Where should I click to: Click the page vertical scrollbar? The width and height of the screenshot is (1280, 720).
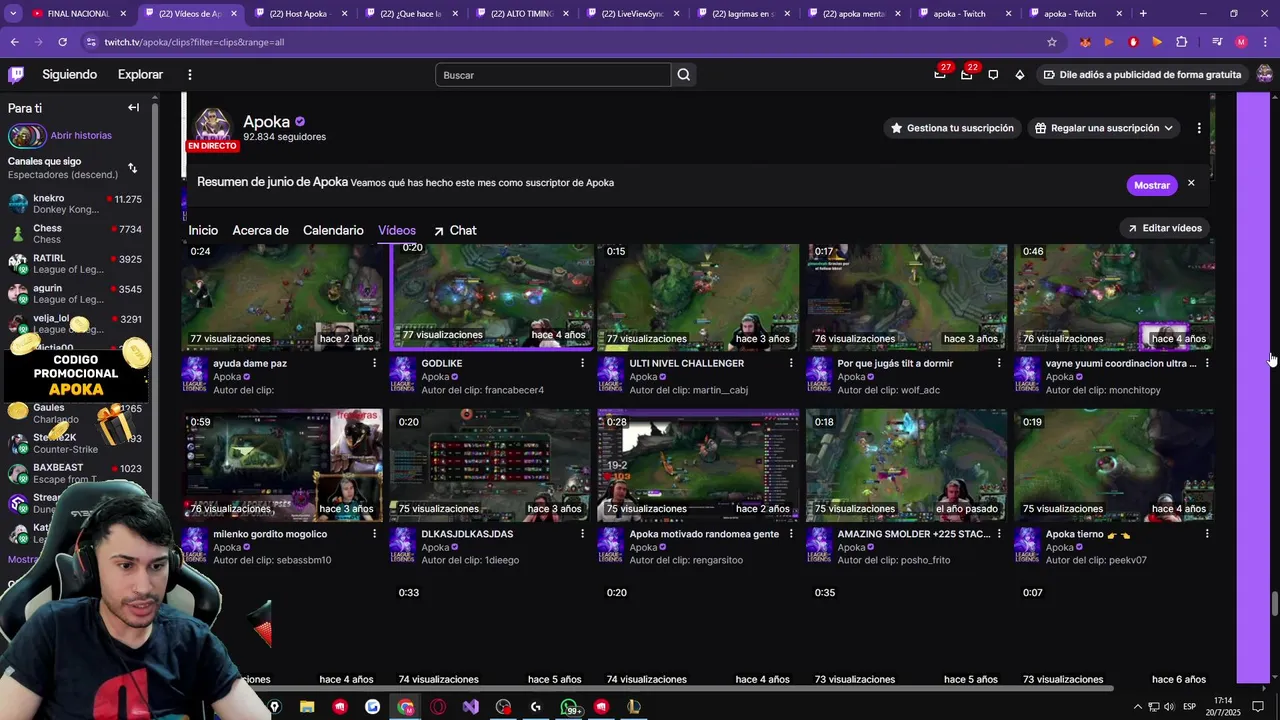pyautogui.click(x=1274, y=604)
